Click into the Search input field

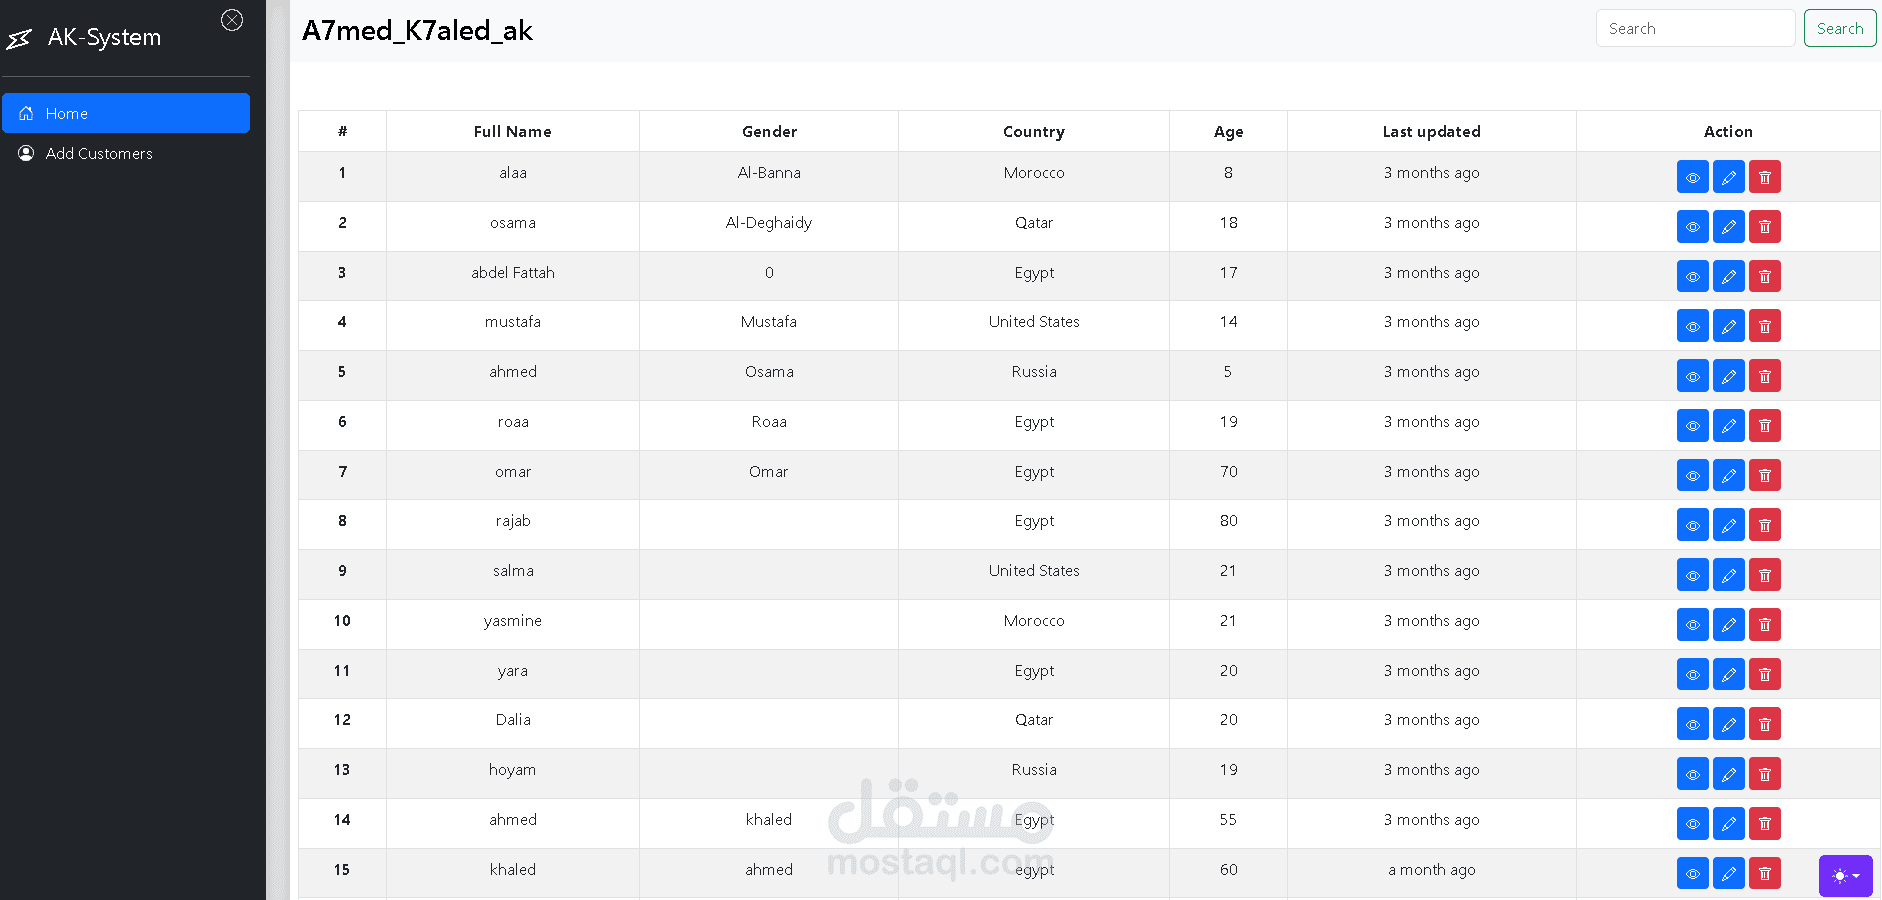tap(1694, 29)
